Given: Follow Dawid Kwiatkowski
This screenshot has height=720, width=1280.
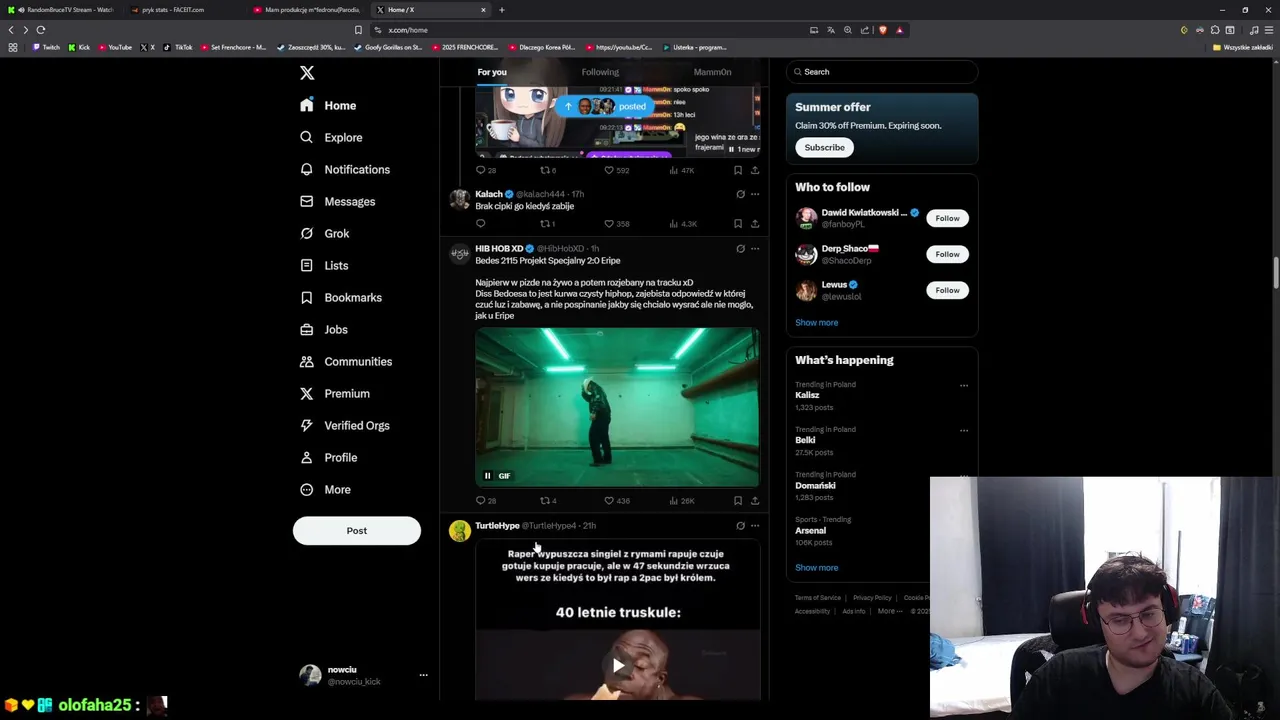Looking at the screenshot, I should pos(947,218).
